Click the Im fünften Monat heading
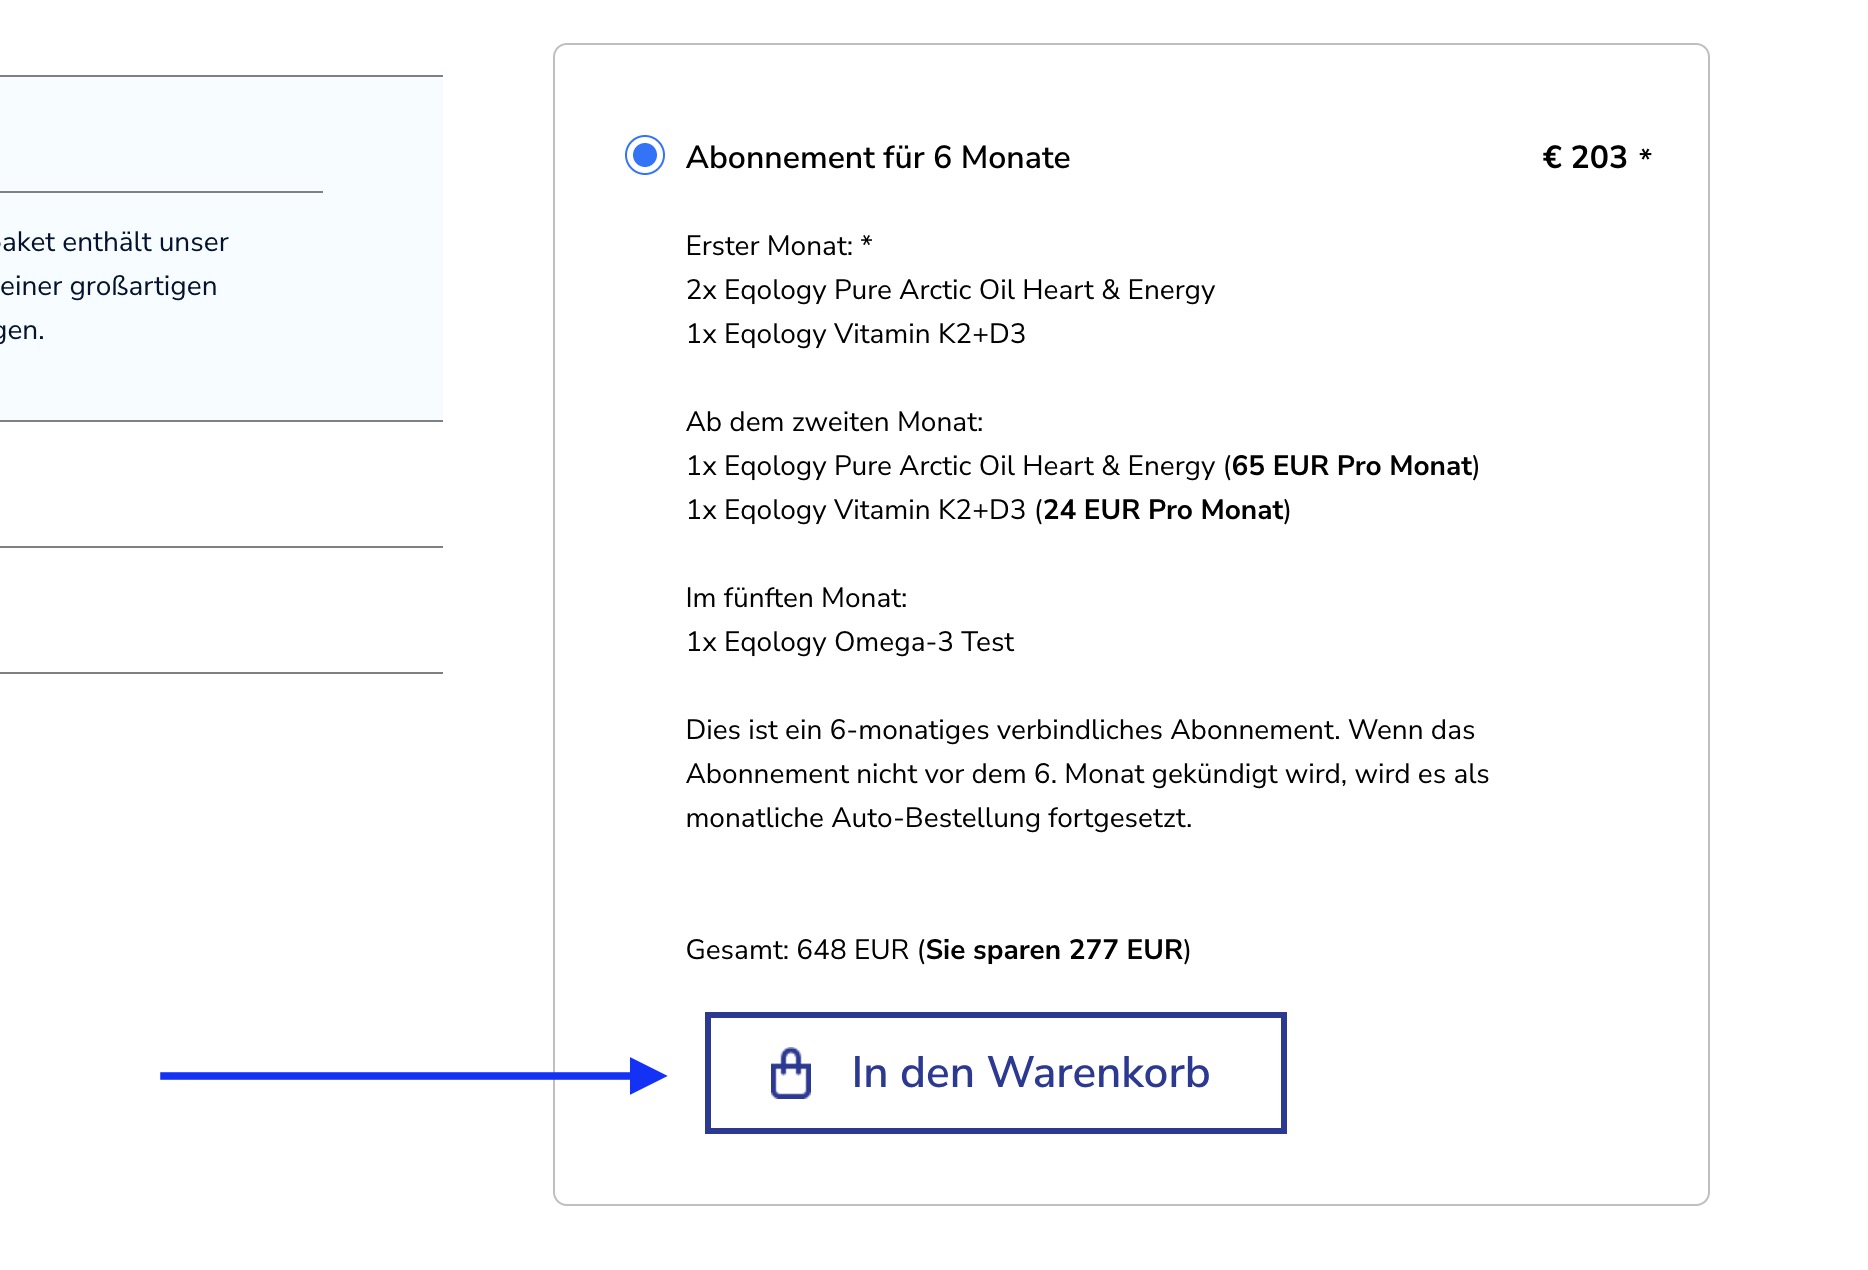The image size is (1868, 1270). [x=796, y=598]
